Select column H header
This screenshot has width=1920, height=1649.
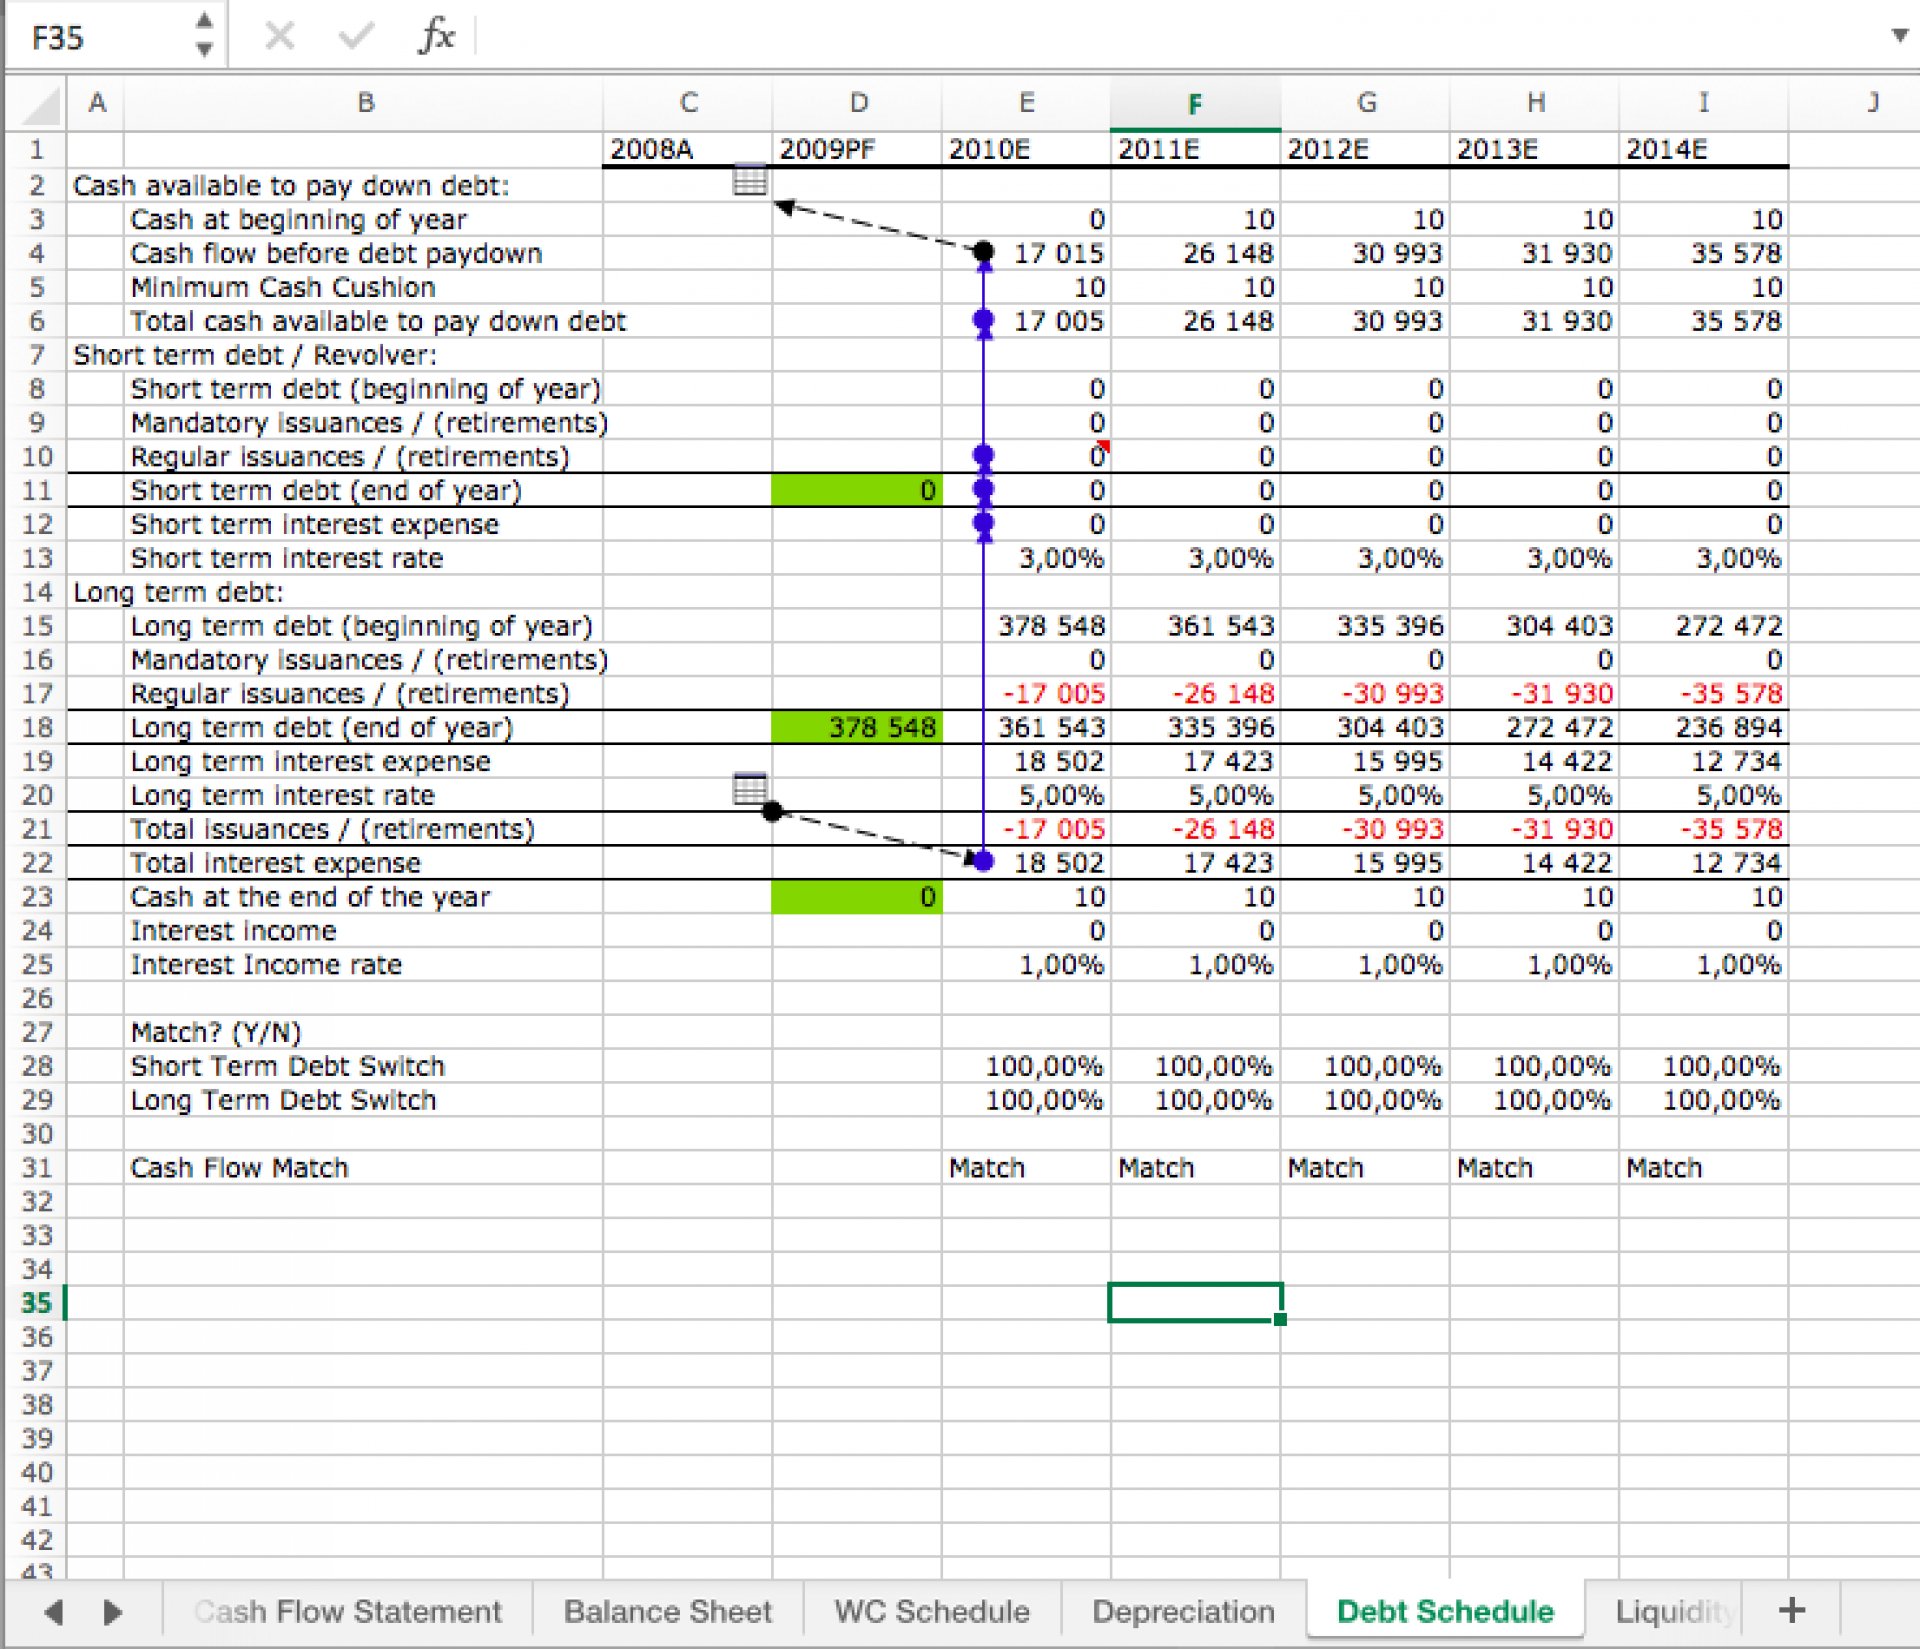pos(1534,103)
